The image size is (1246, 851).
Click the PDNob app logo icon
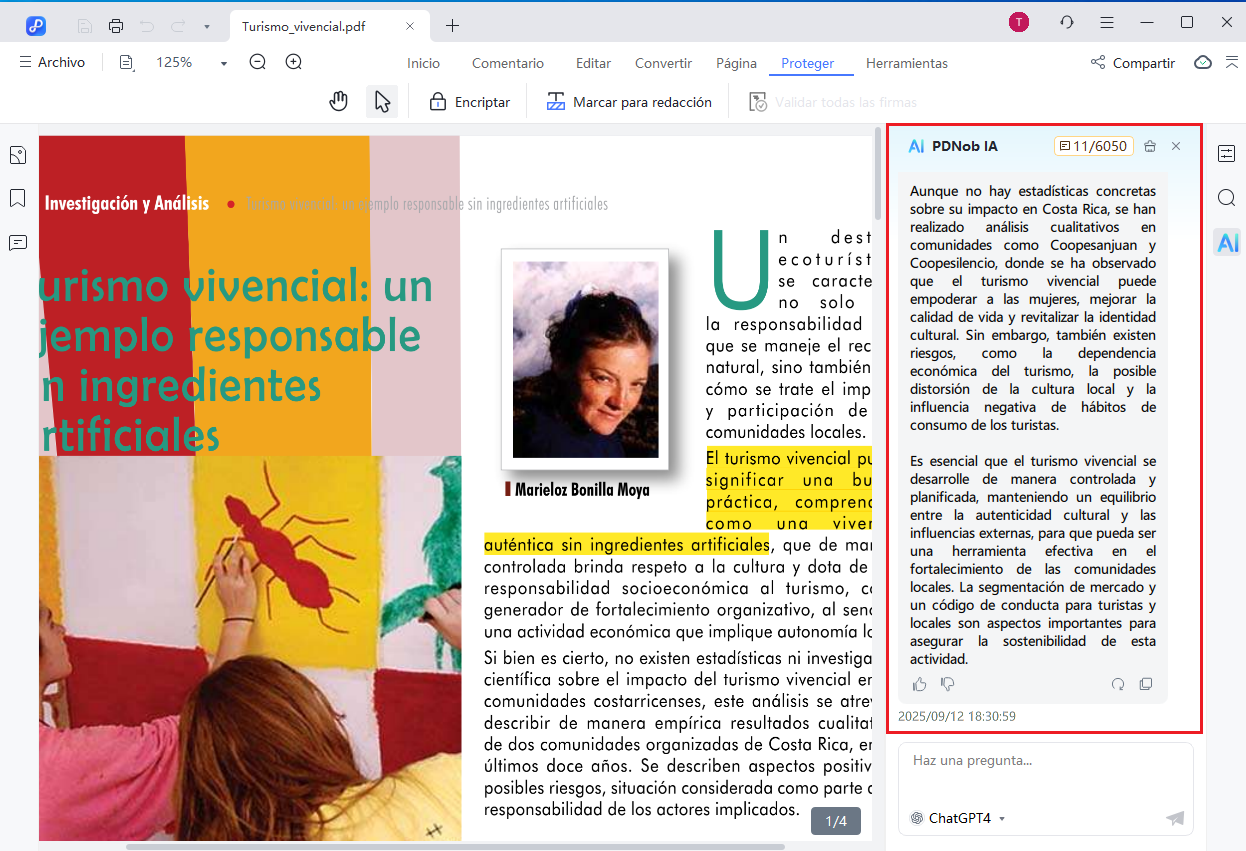(37, 25)
